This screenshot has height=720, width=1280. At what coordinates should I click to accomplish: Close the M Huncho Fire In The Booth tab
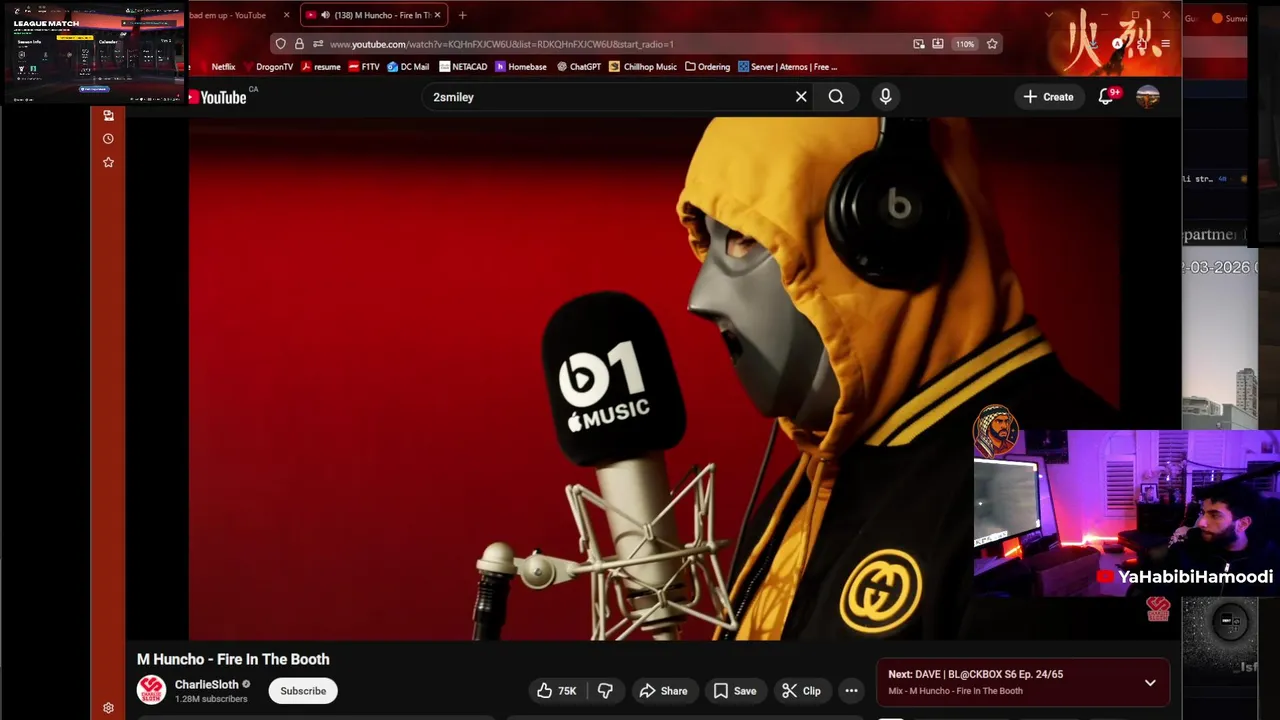point(437,15)
